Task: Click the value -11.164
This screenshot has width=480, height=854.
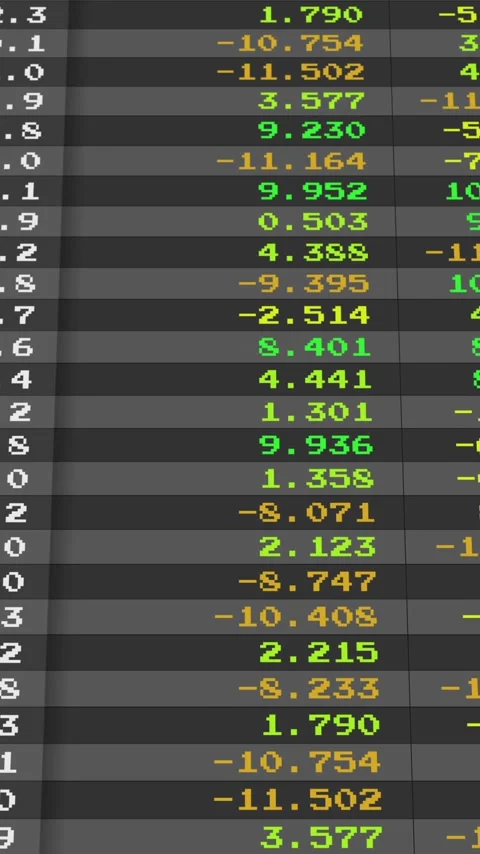Action: [x=291, y=161]
